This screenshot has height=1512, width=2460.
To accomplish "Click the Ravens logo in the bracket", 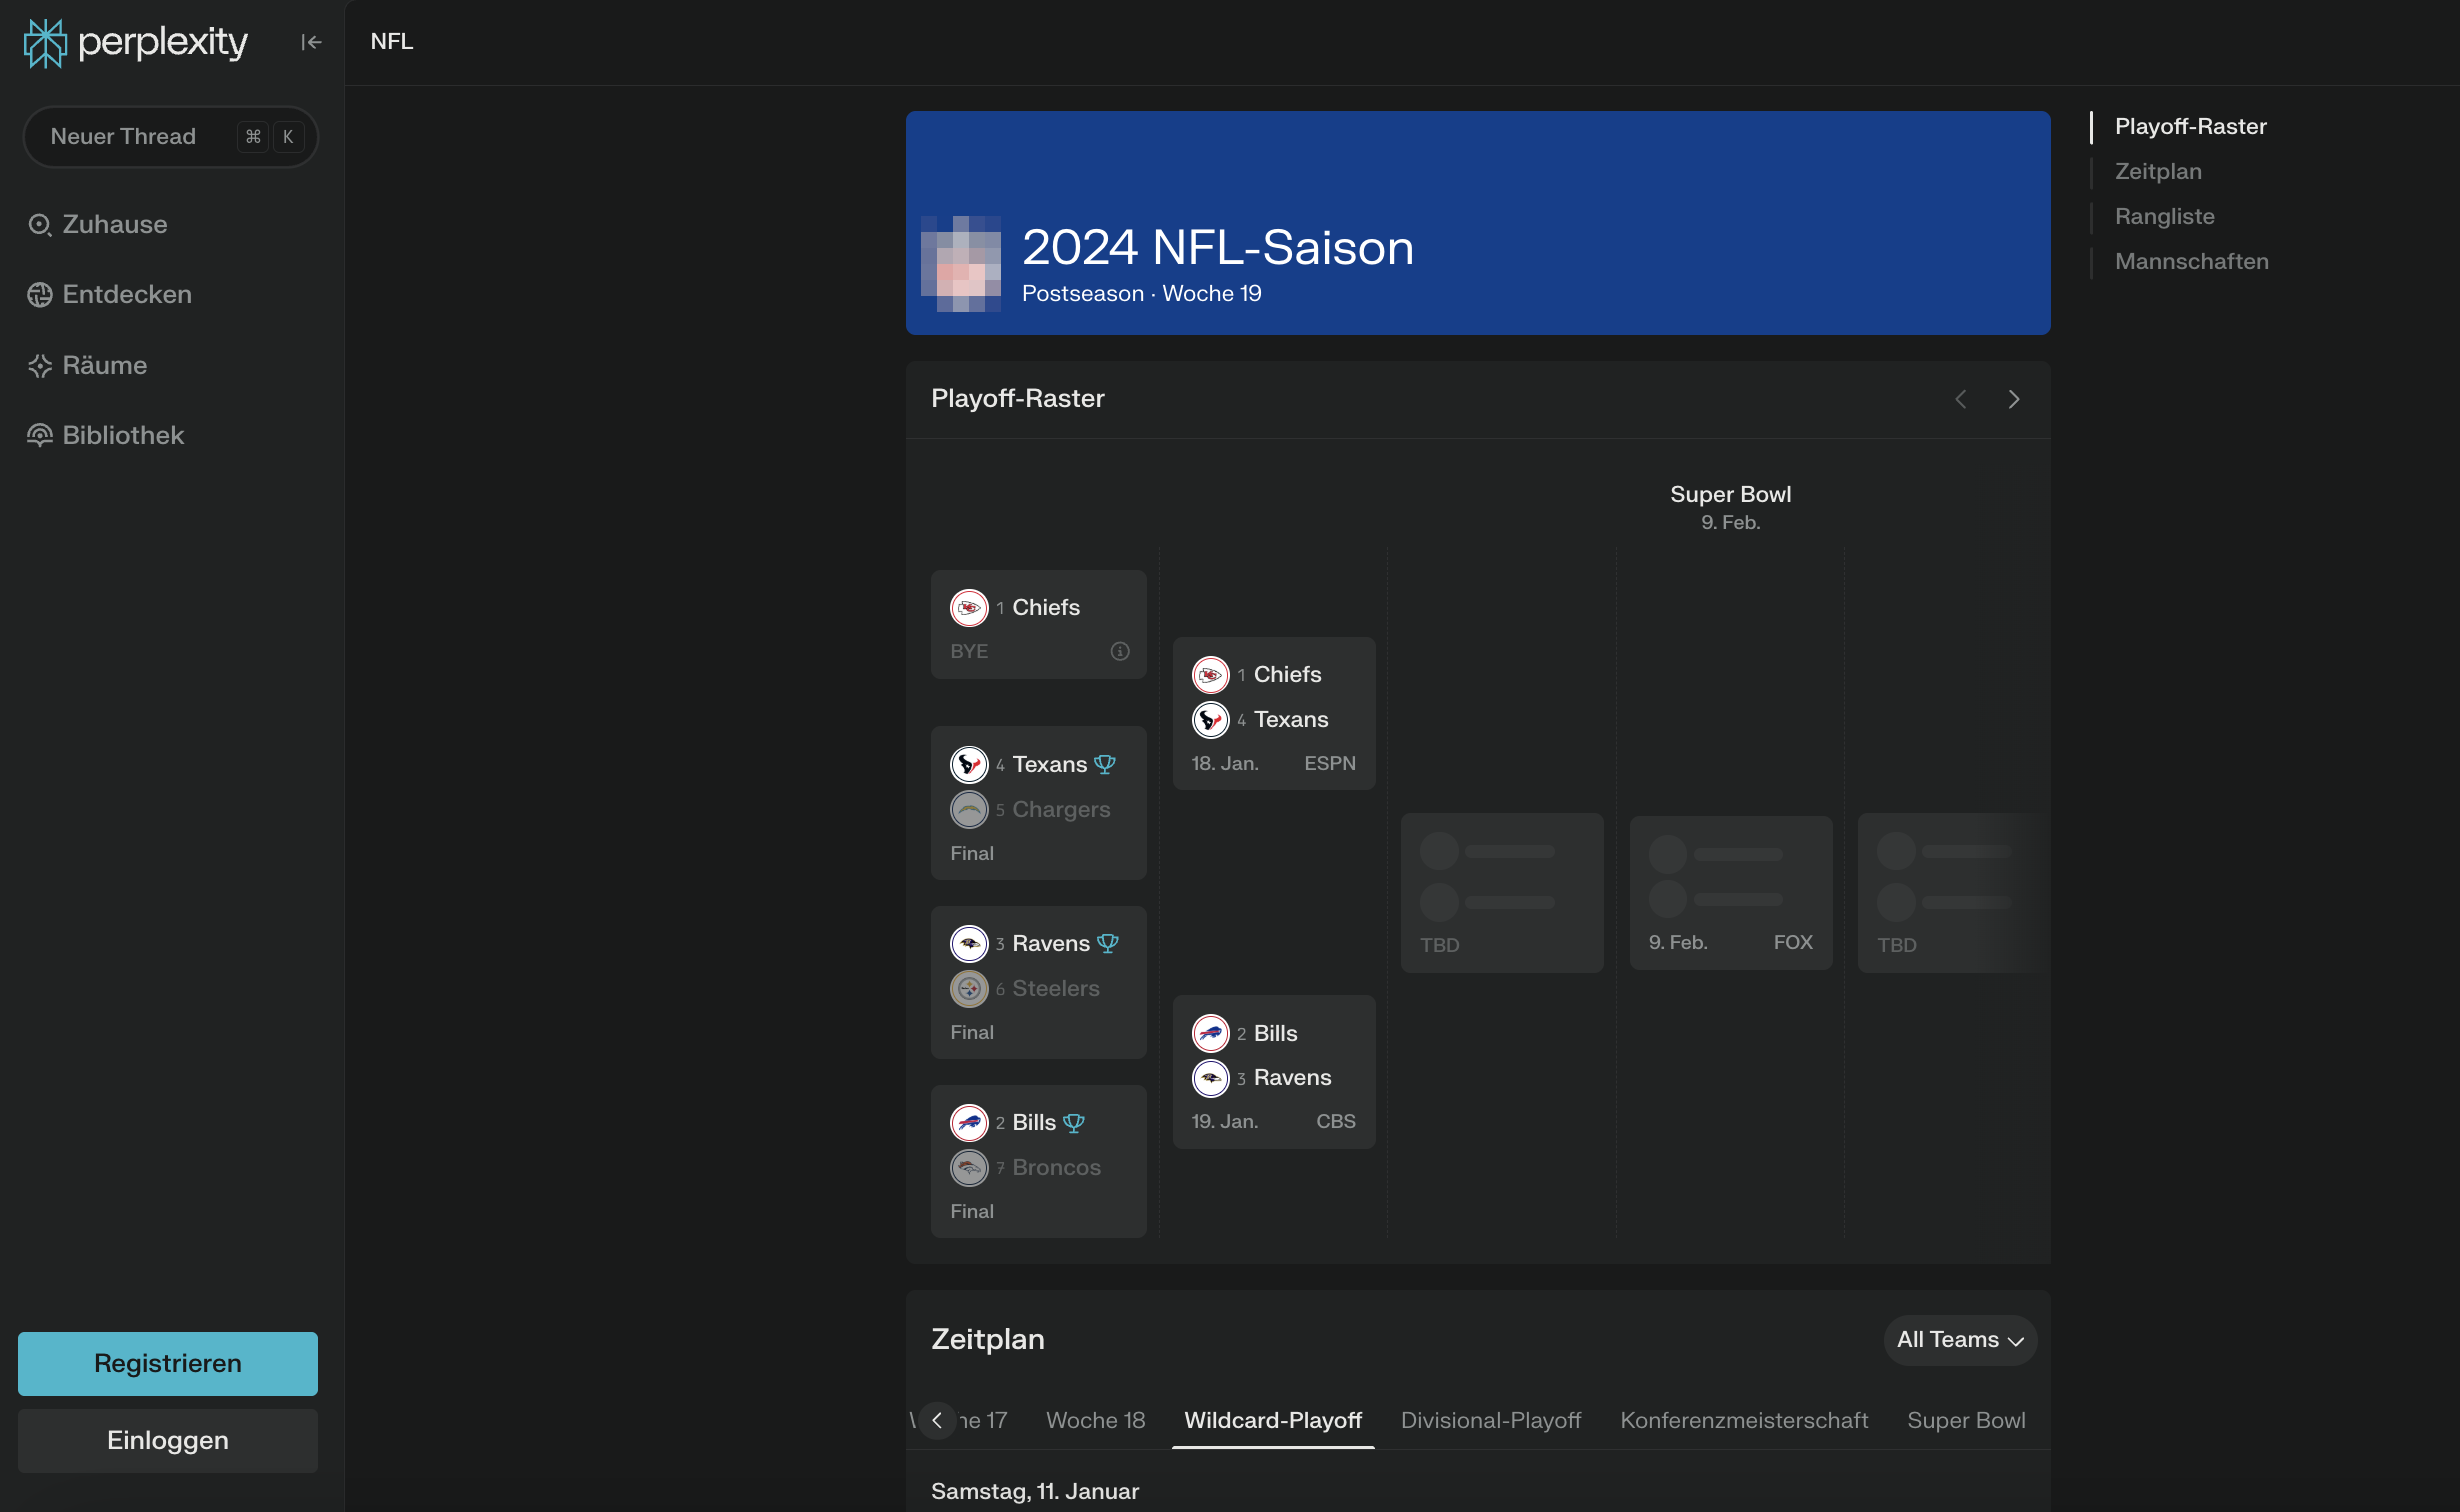I will tap(968, 943).
